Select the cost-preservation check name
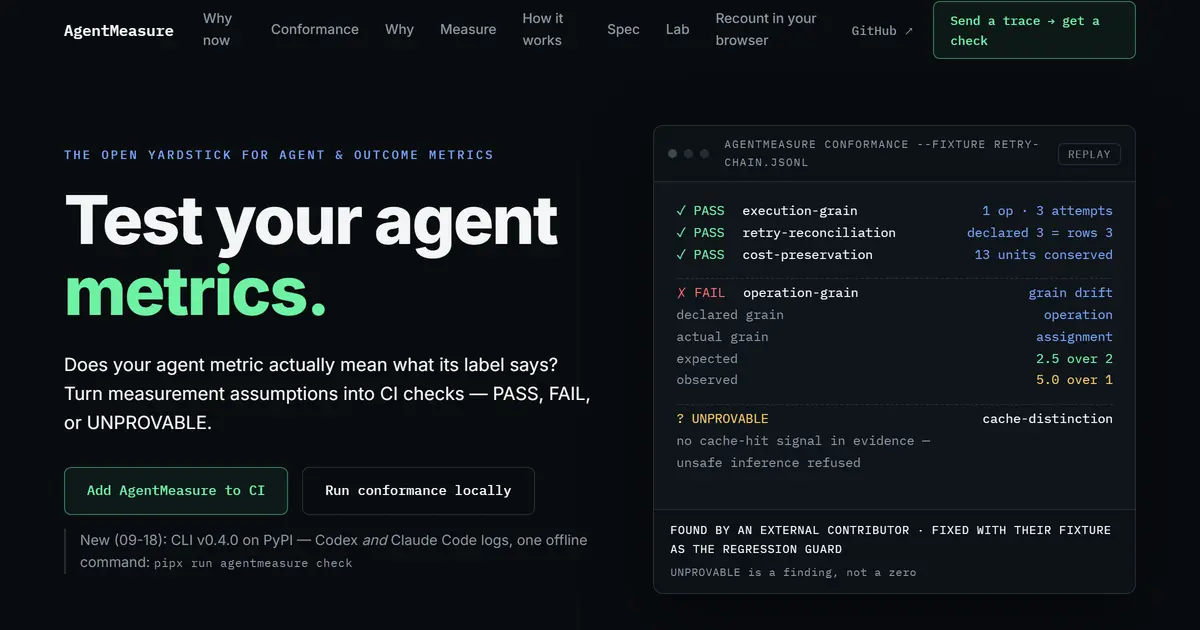The height and width of the screenshot is (630, 1200). 807,255
